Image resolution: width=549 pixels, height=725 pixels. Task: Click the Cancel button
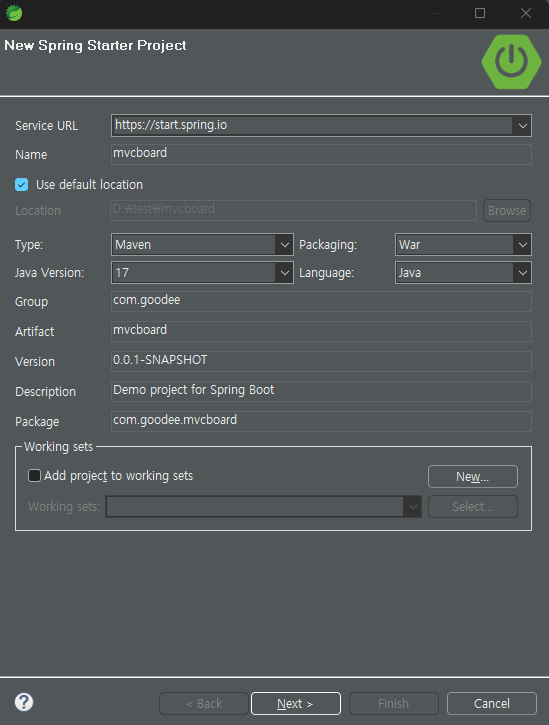(492, 703)
